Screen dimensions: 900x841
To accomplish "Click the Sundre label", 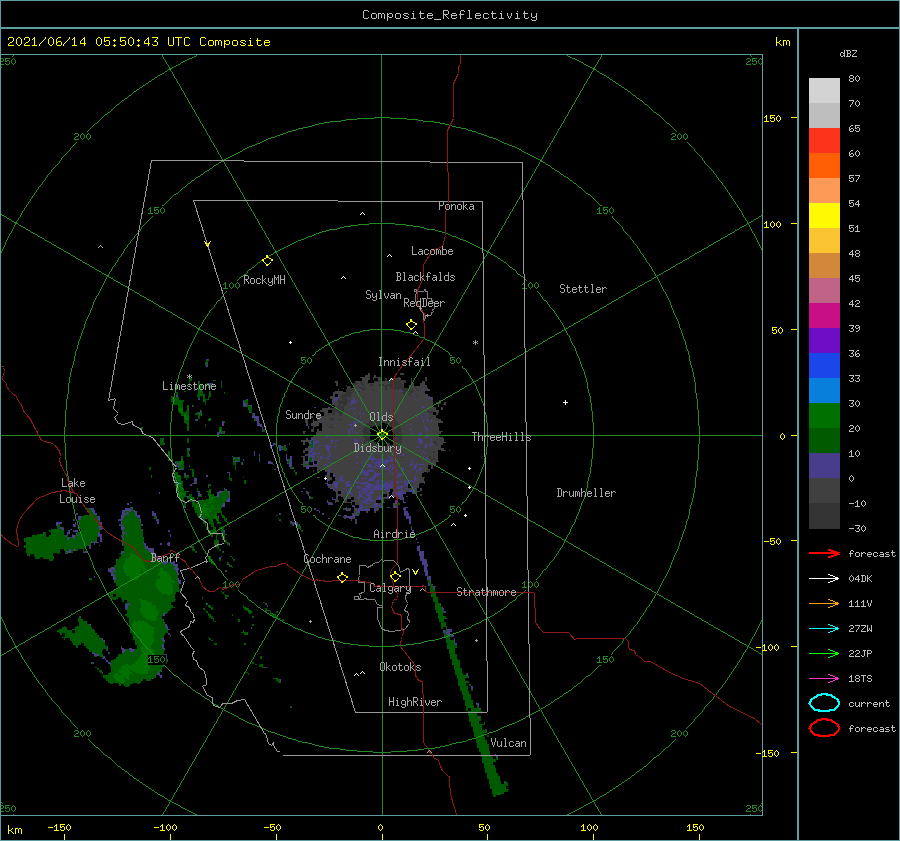I will tap(303, 414).
